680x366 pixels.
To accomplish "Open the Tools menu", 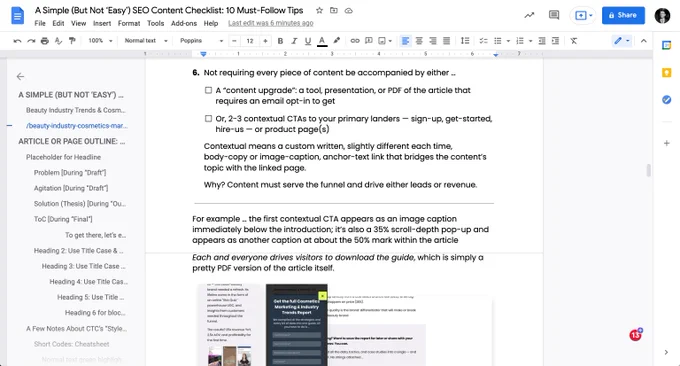I will click(155, 23).
